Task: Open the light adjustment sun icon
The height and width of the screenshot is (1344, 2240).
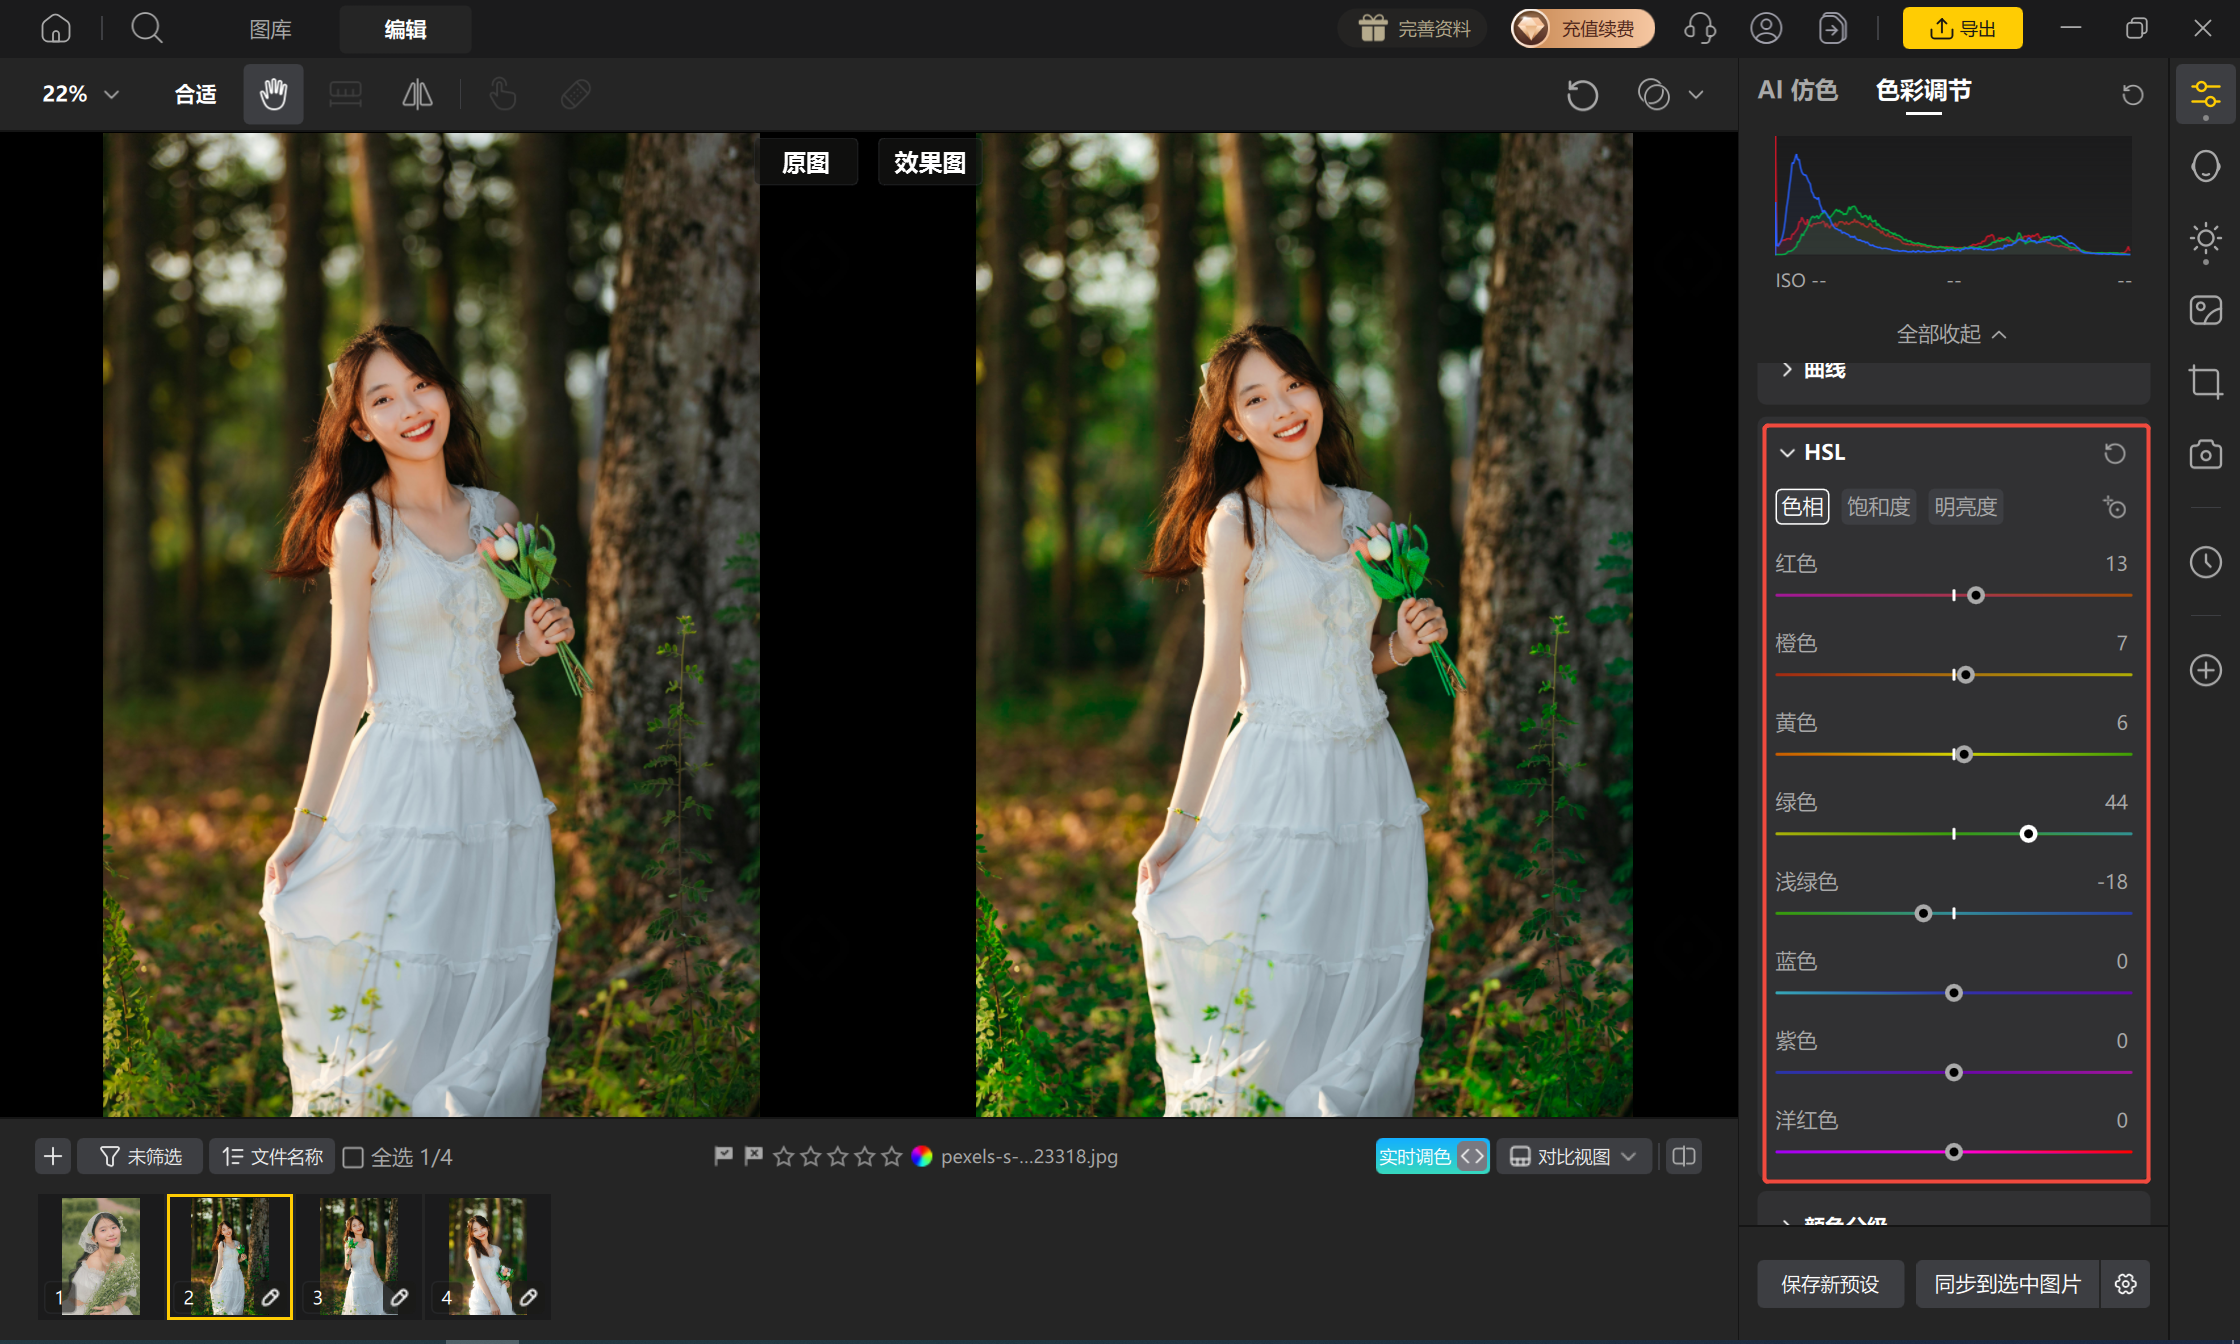Action: (x=2205, y=239)
